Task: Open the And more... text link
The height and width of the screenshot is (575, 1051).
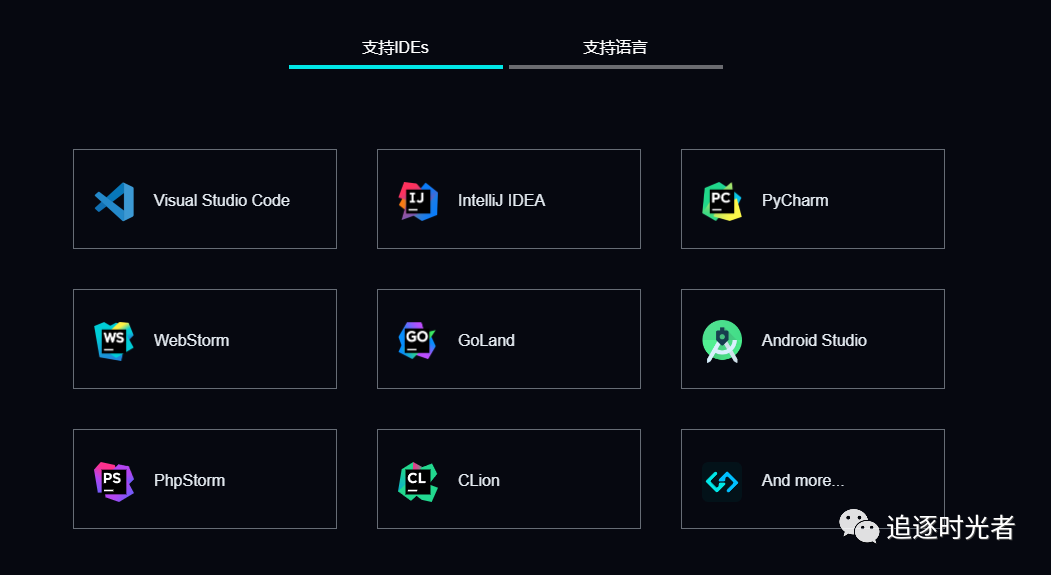Action: 802,481
